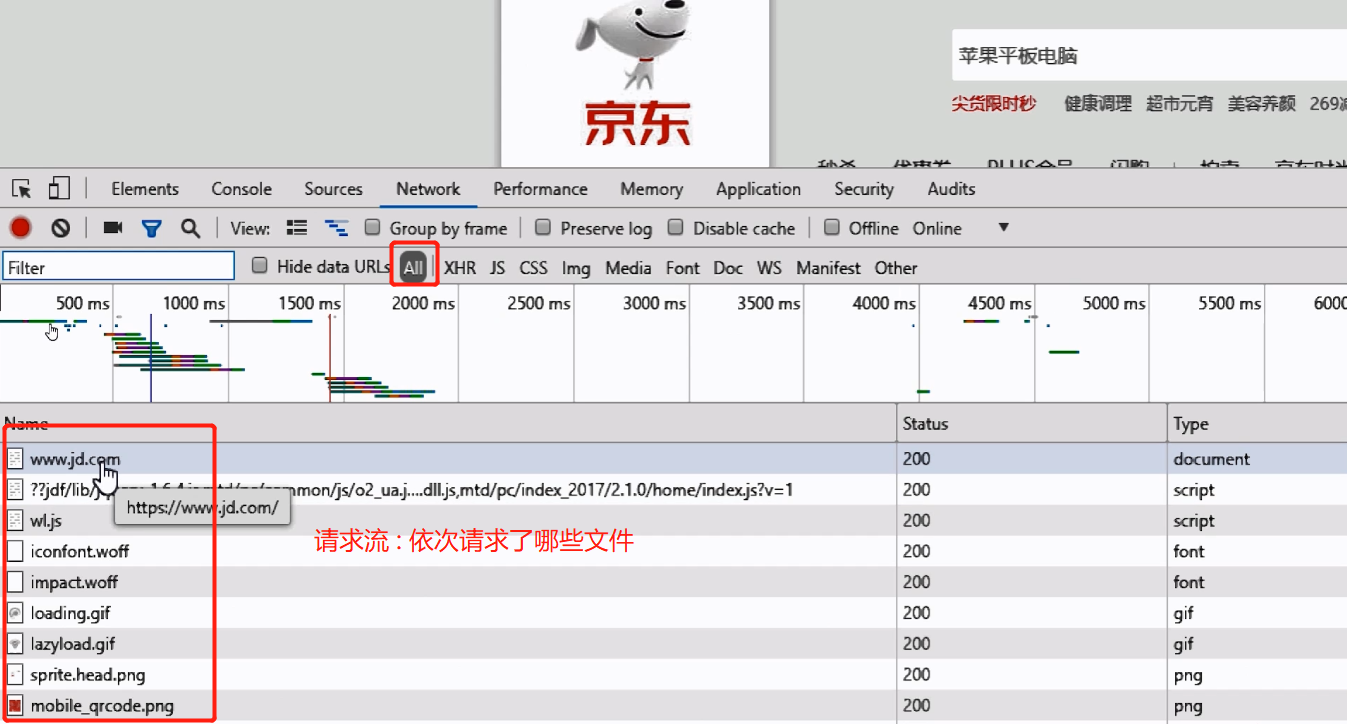Image resolution: width=1347 pixels, height=724 pixels.
Task: Click the iconfont.woff file icon
Action: tap(15, 551)
